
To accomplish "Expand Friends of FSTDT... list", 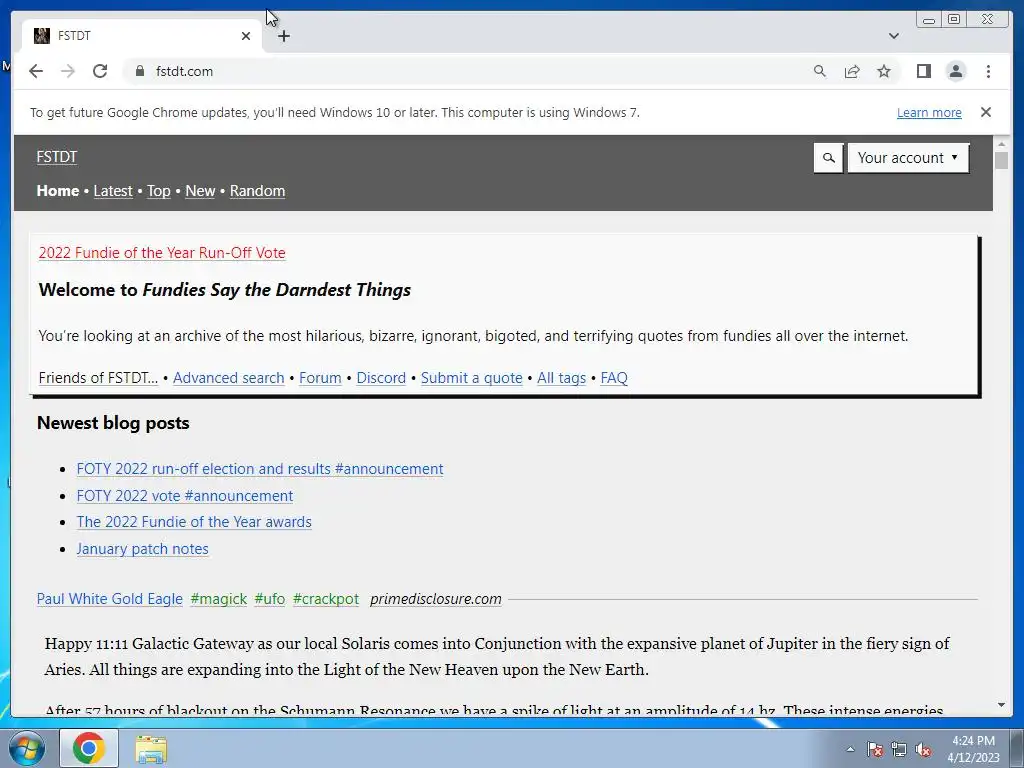I will click(98, 377).
